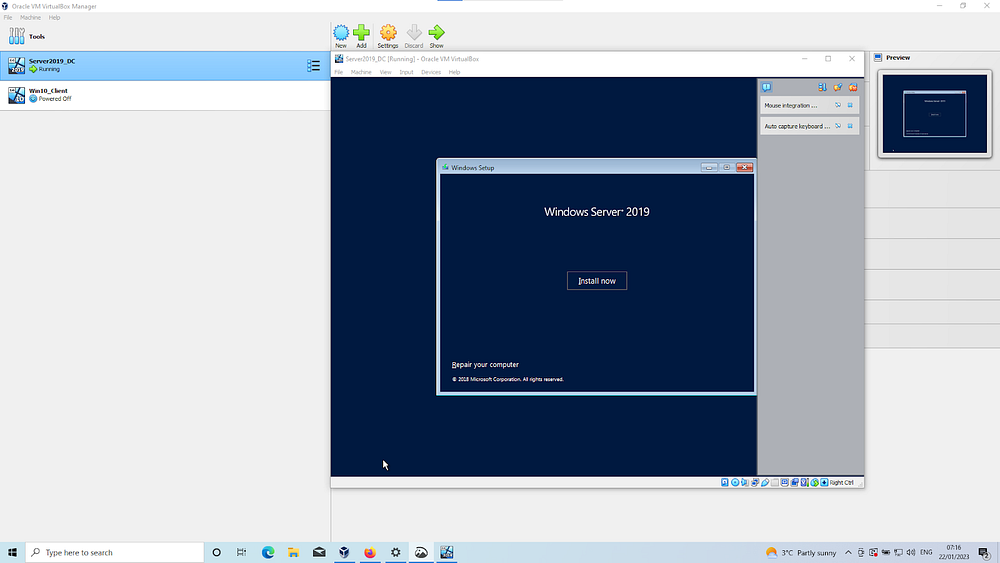Click the keyboard capture status icon
The width and height of the screenshot is (1000, 563).
824,483
